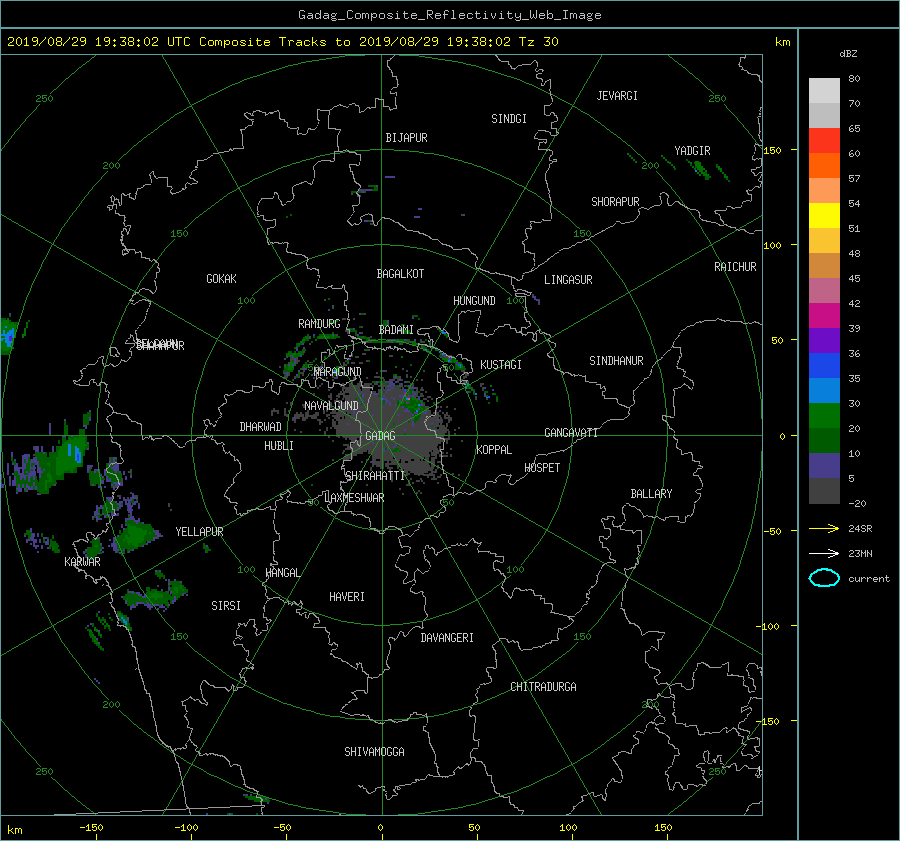Click the GANGAVATI city label
This screenshot has width=900, height=841.
tap(571, 433)
